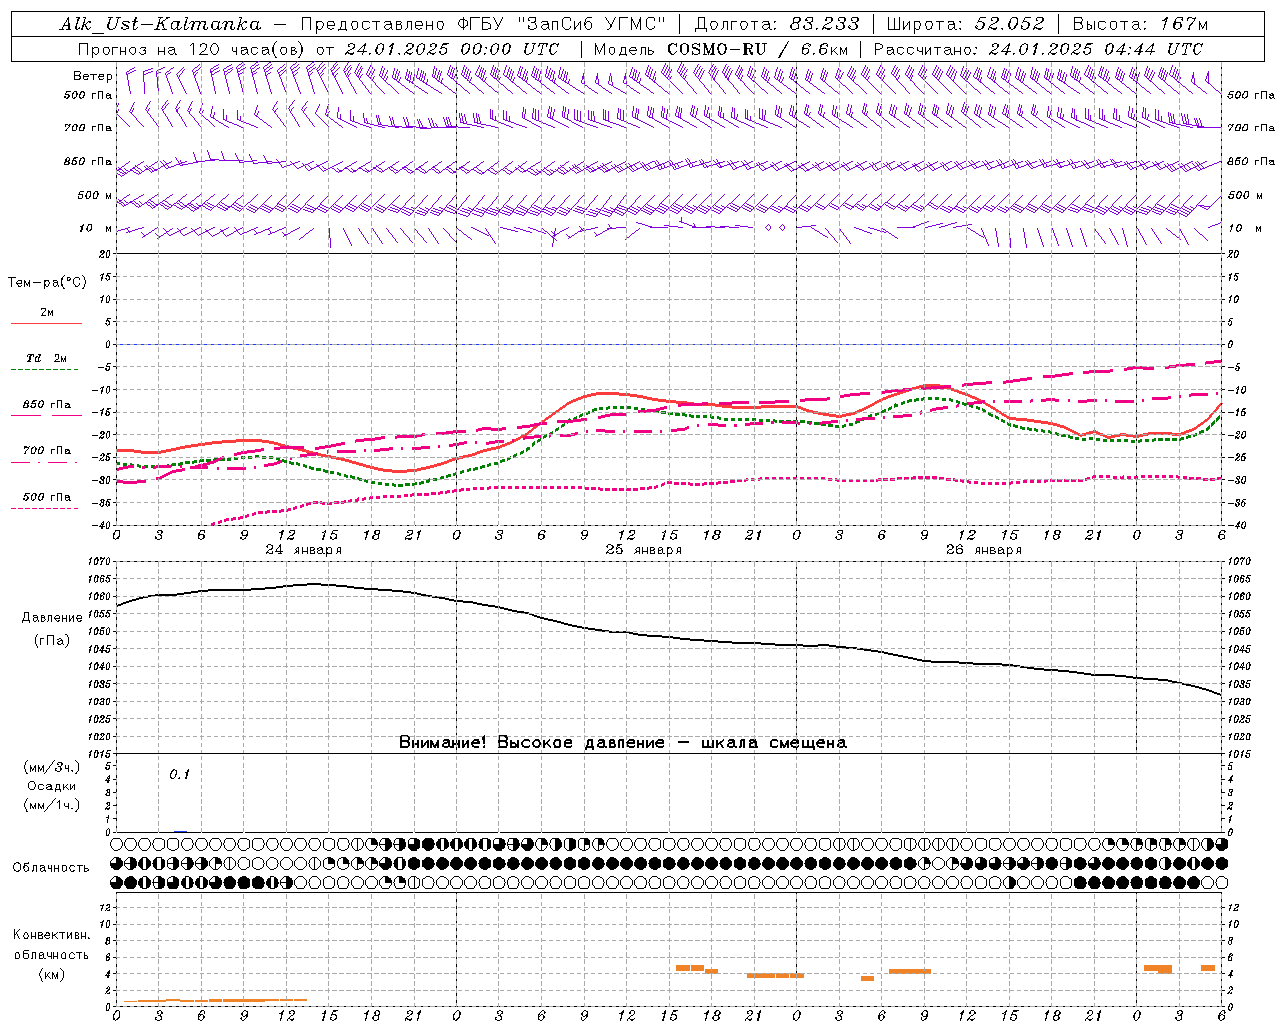The width and height of the screenshot is (1280, 1024).
Task: Click the Рассчитано: 24.01.2025 04:44 UTC timestamp
Action: click(x=1038, y=49)
